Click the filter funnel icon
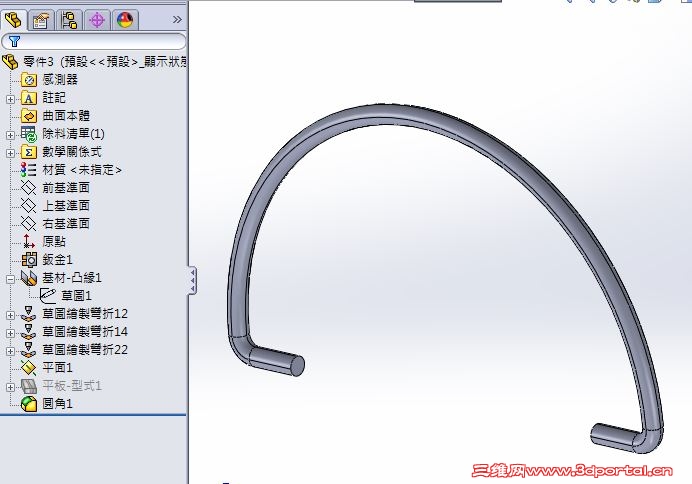The image size is (692, 484). (14, 41)
